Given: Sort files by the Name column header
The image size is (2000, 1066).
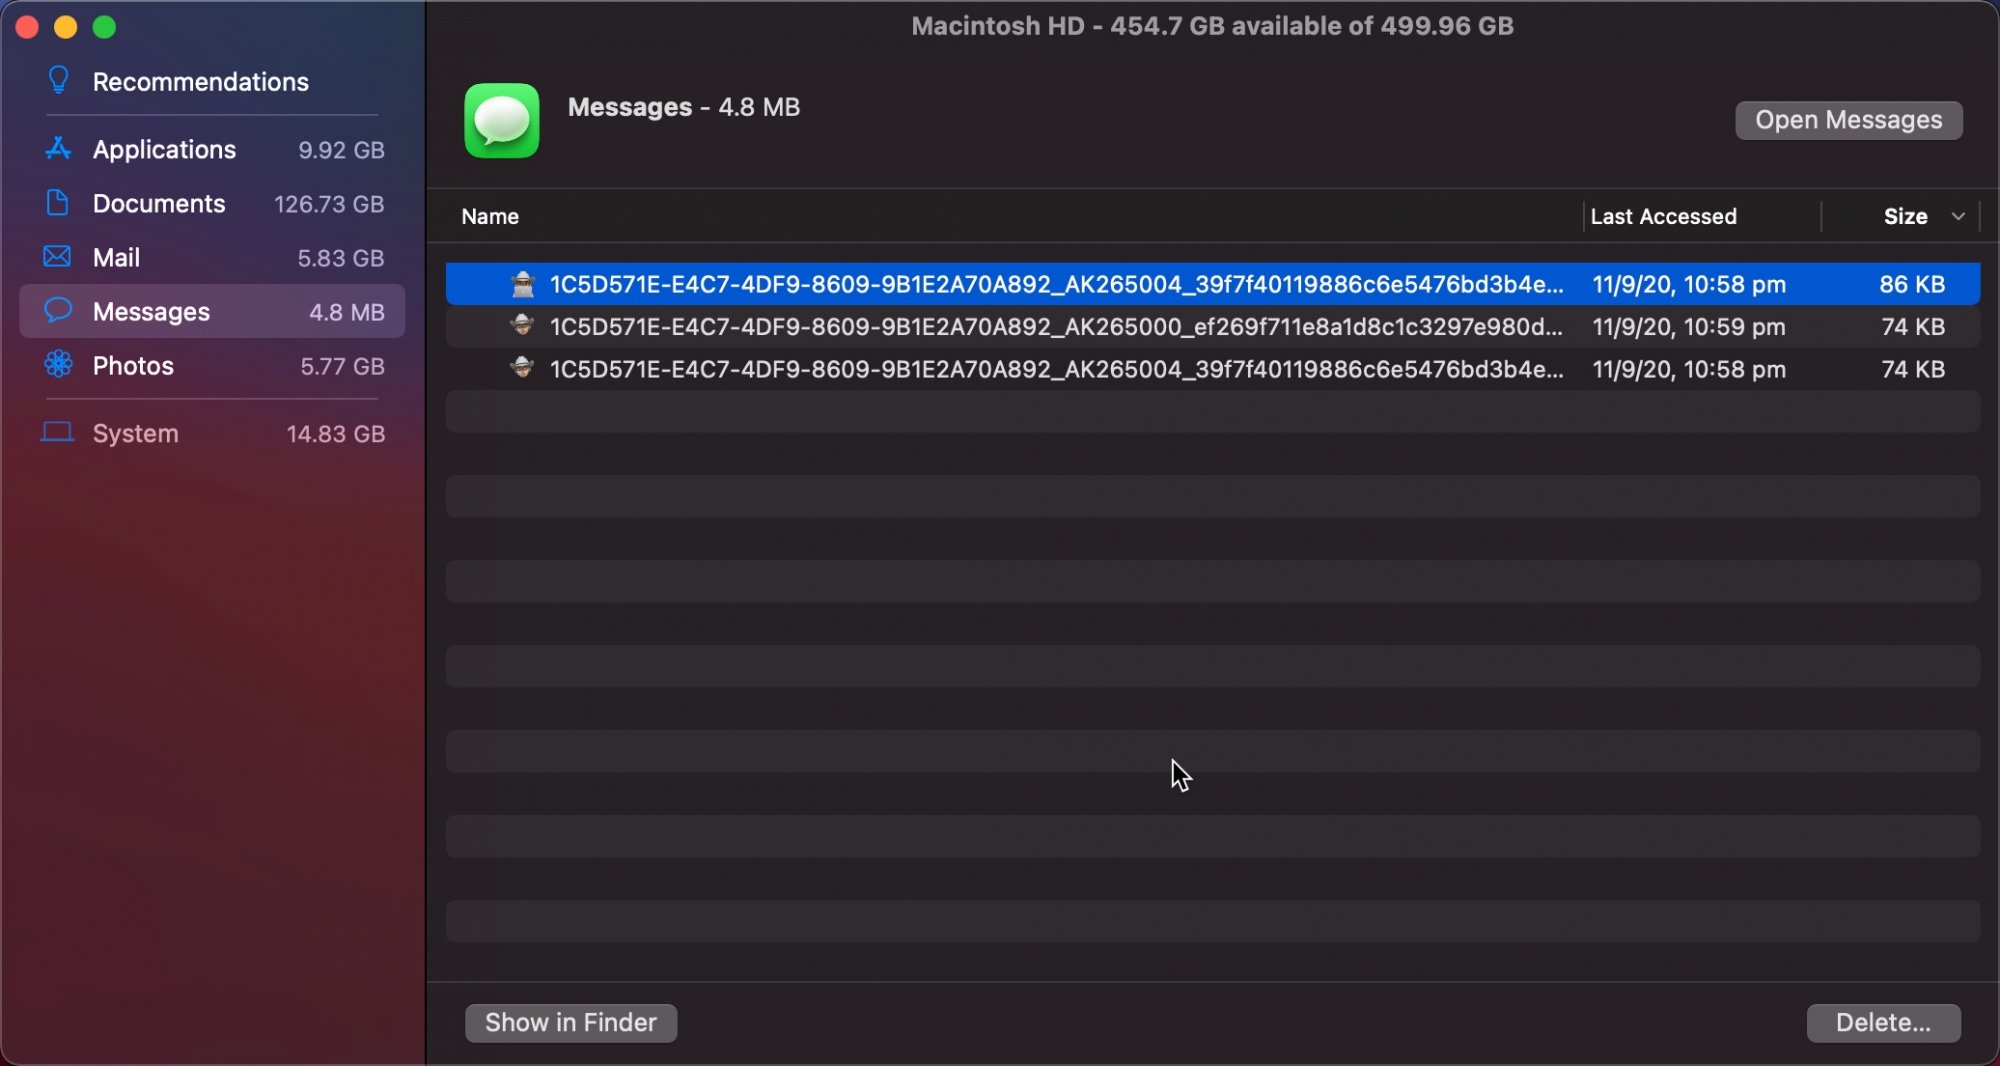Looking at the screenshot, I should [490, 216].
